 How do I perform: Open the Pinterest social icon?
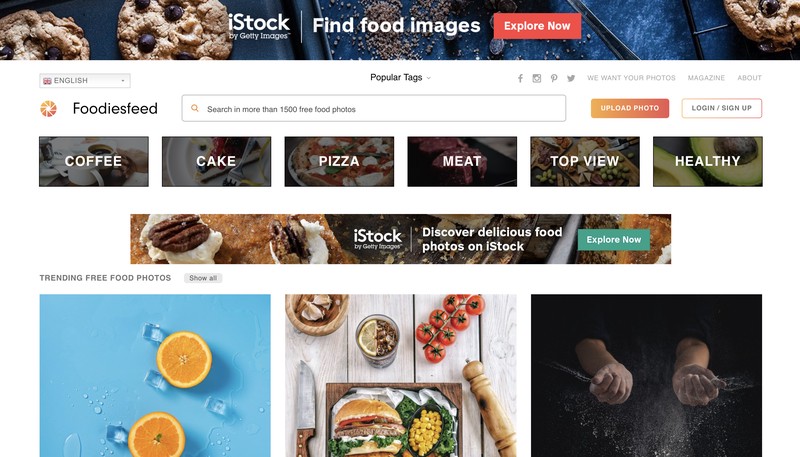tap(554, 78)
